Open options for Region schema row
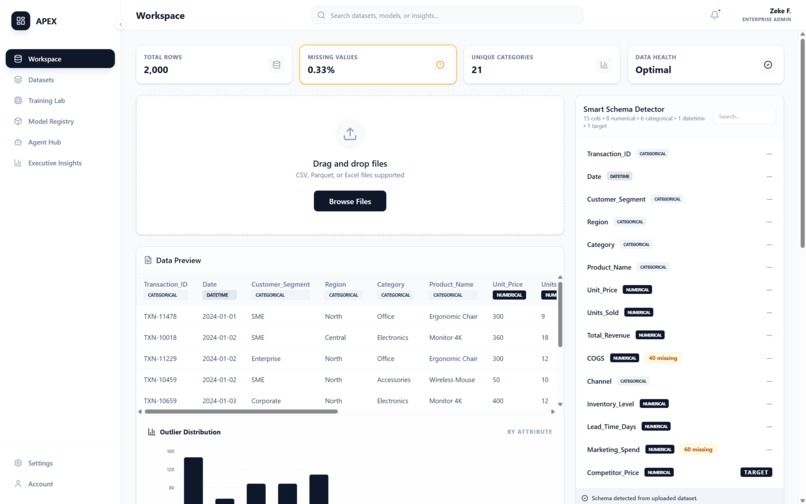 point(769,222)
